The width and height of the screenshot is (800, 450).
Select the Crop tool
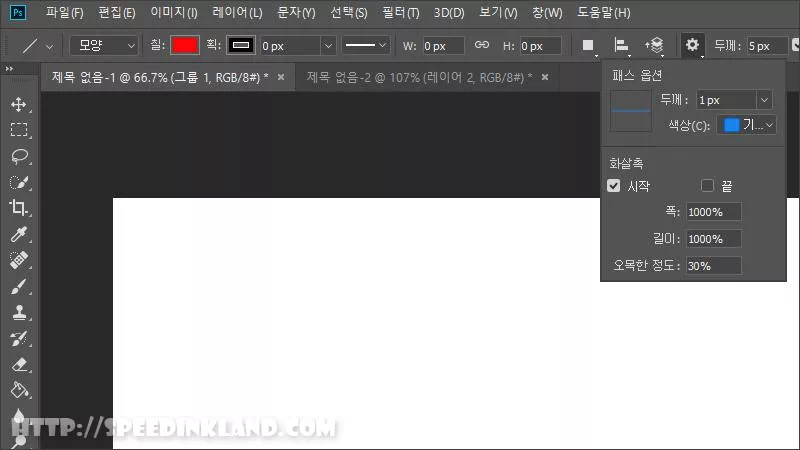[19, 208]
